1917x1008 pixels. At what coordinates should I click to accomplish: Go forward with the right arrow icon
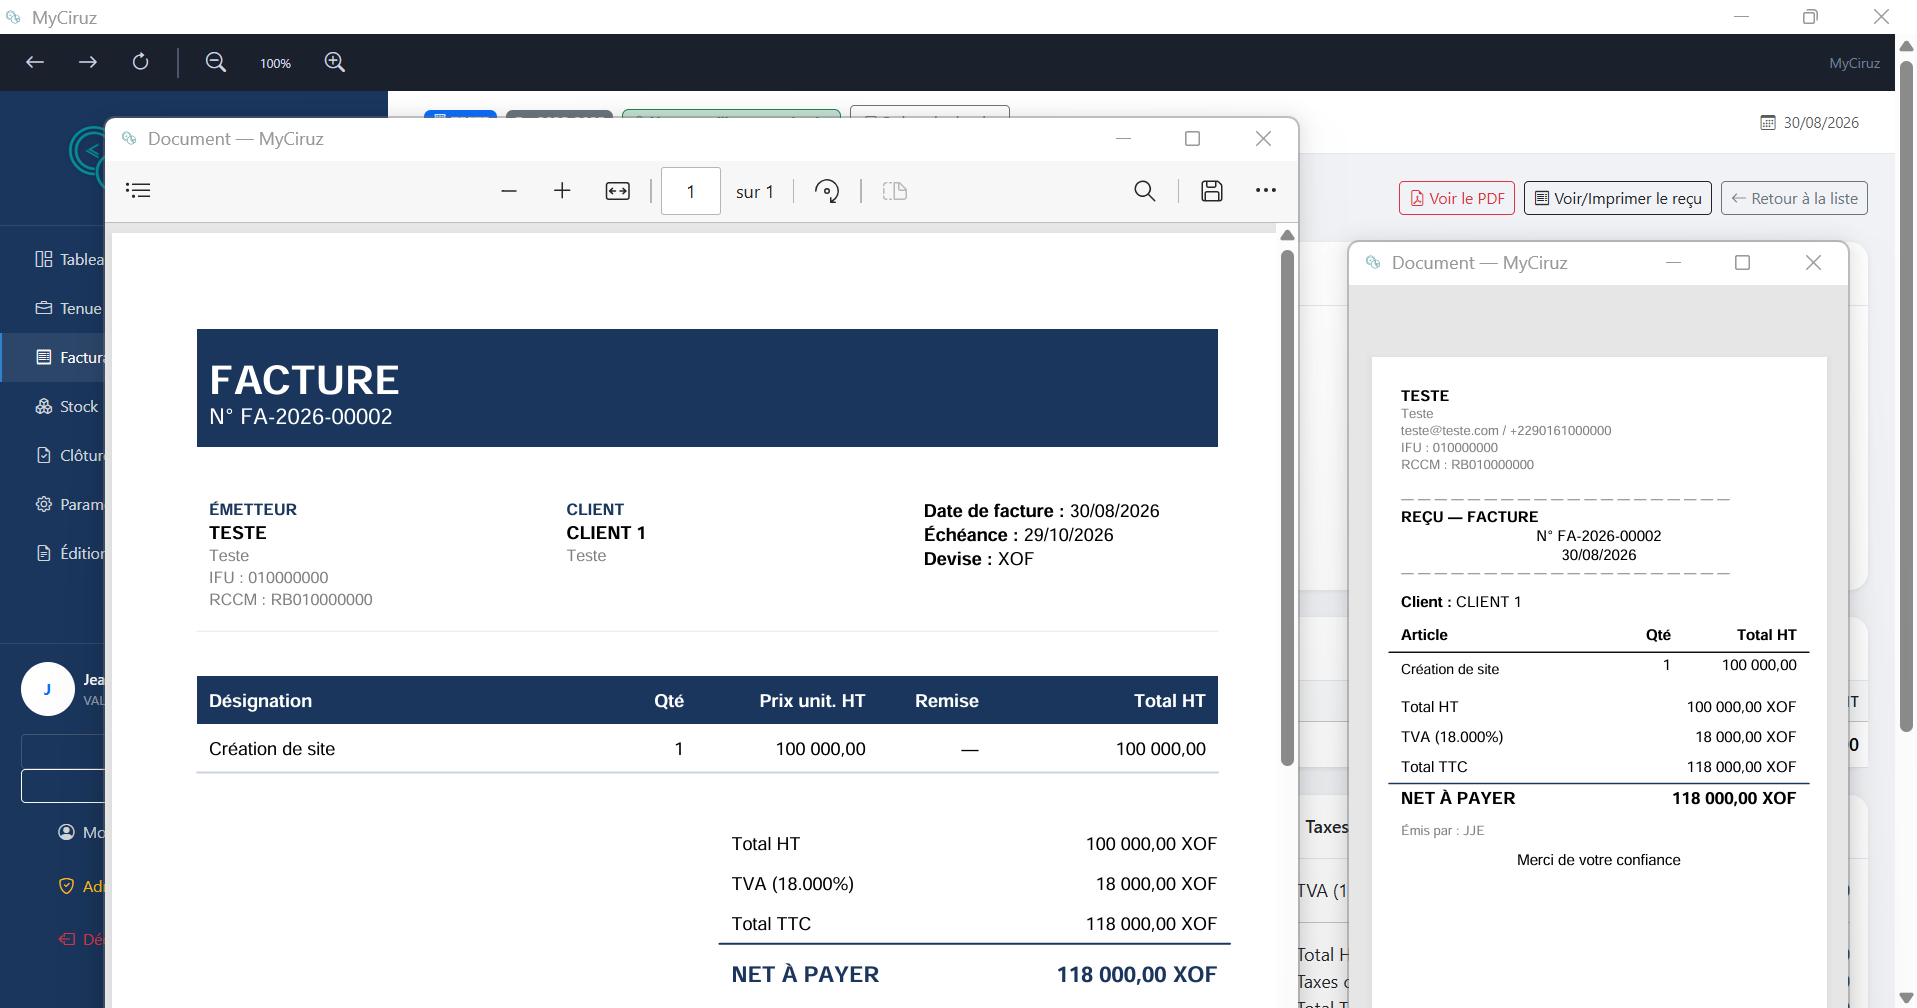coord(88,62)
